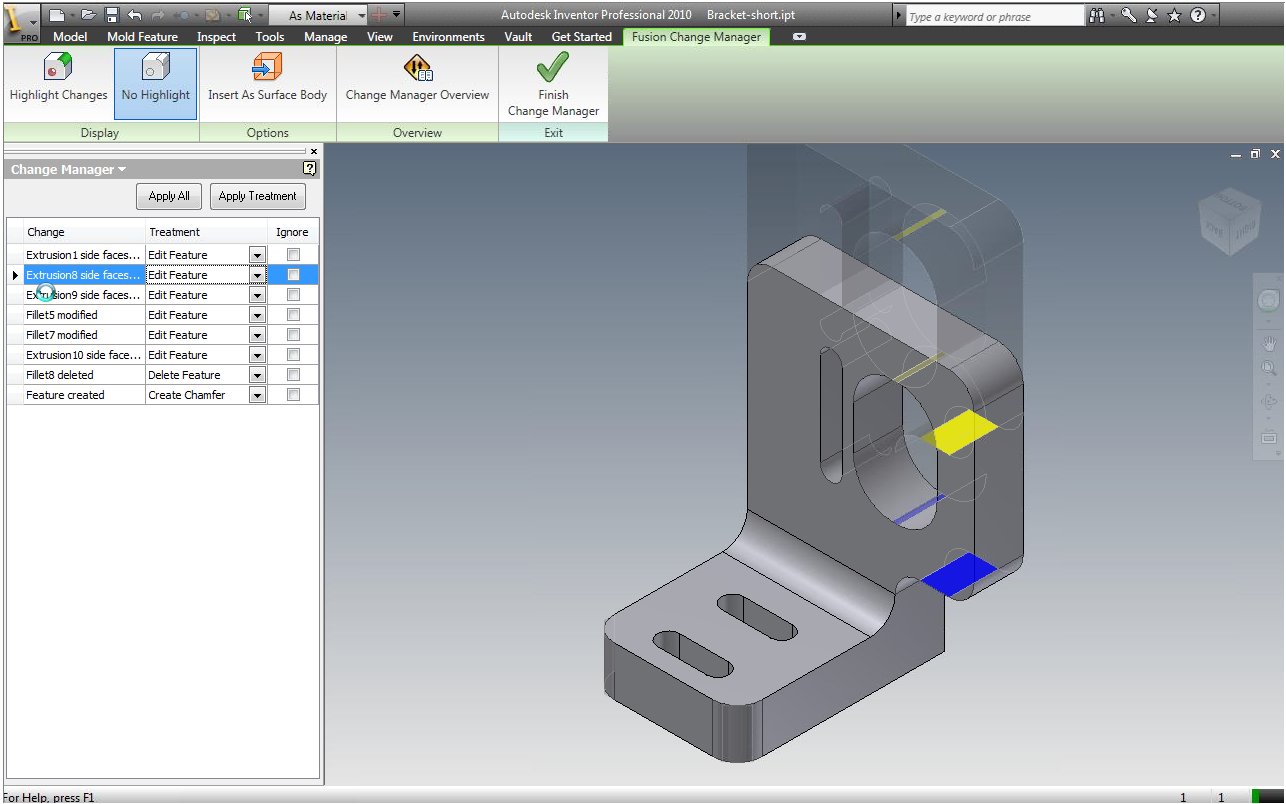This screenshot has width=1286, height=804.
Task: Select the Fusion Change Manager tab
Action: 696,37
